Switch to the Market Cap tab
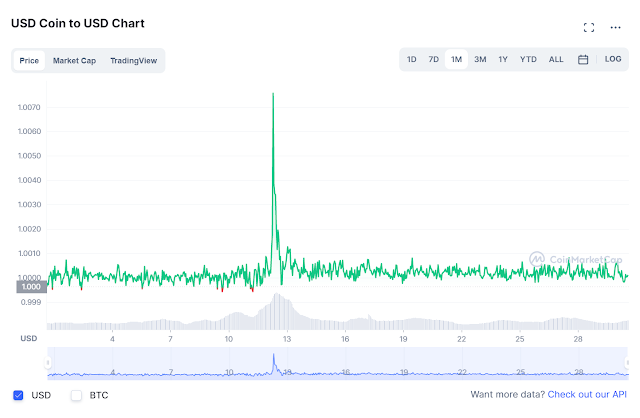This screenshot has height=418, width=640. 74,61
